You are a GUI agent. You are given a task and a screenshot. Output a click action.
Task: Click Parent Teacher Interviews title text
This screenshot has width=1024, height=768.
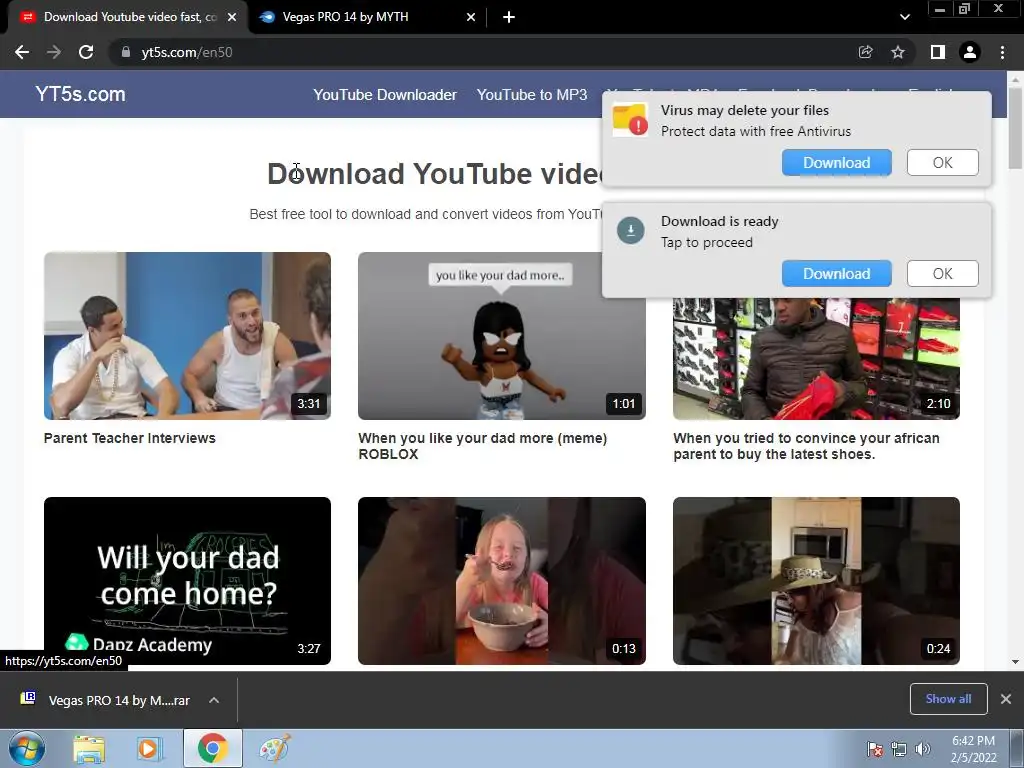click(129, 438)
